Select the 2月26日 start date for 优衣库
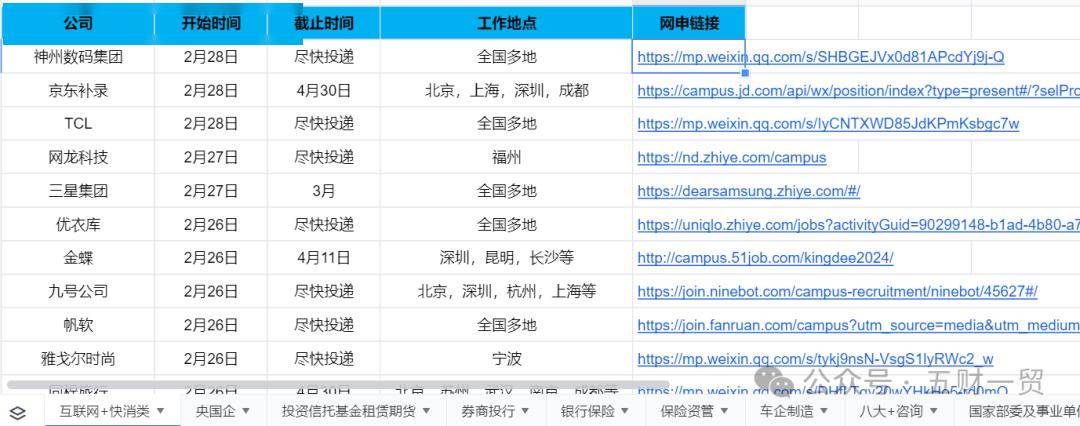The height and width of the screenshot is (426, 1080). 211,225
